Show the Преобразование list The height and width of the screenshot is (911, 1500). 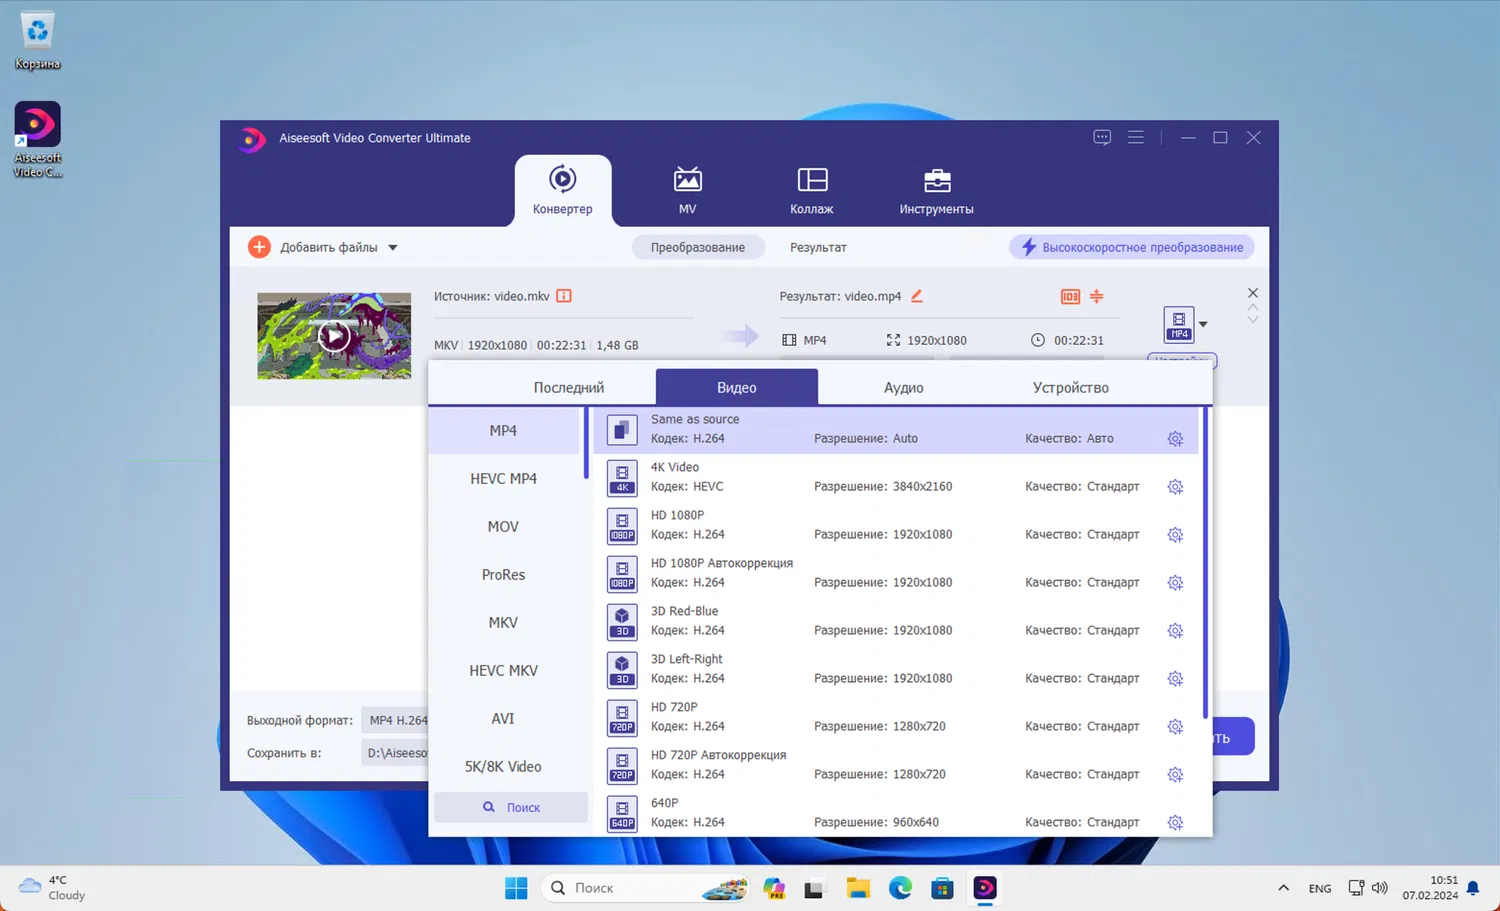coord(698,247)
